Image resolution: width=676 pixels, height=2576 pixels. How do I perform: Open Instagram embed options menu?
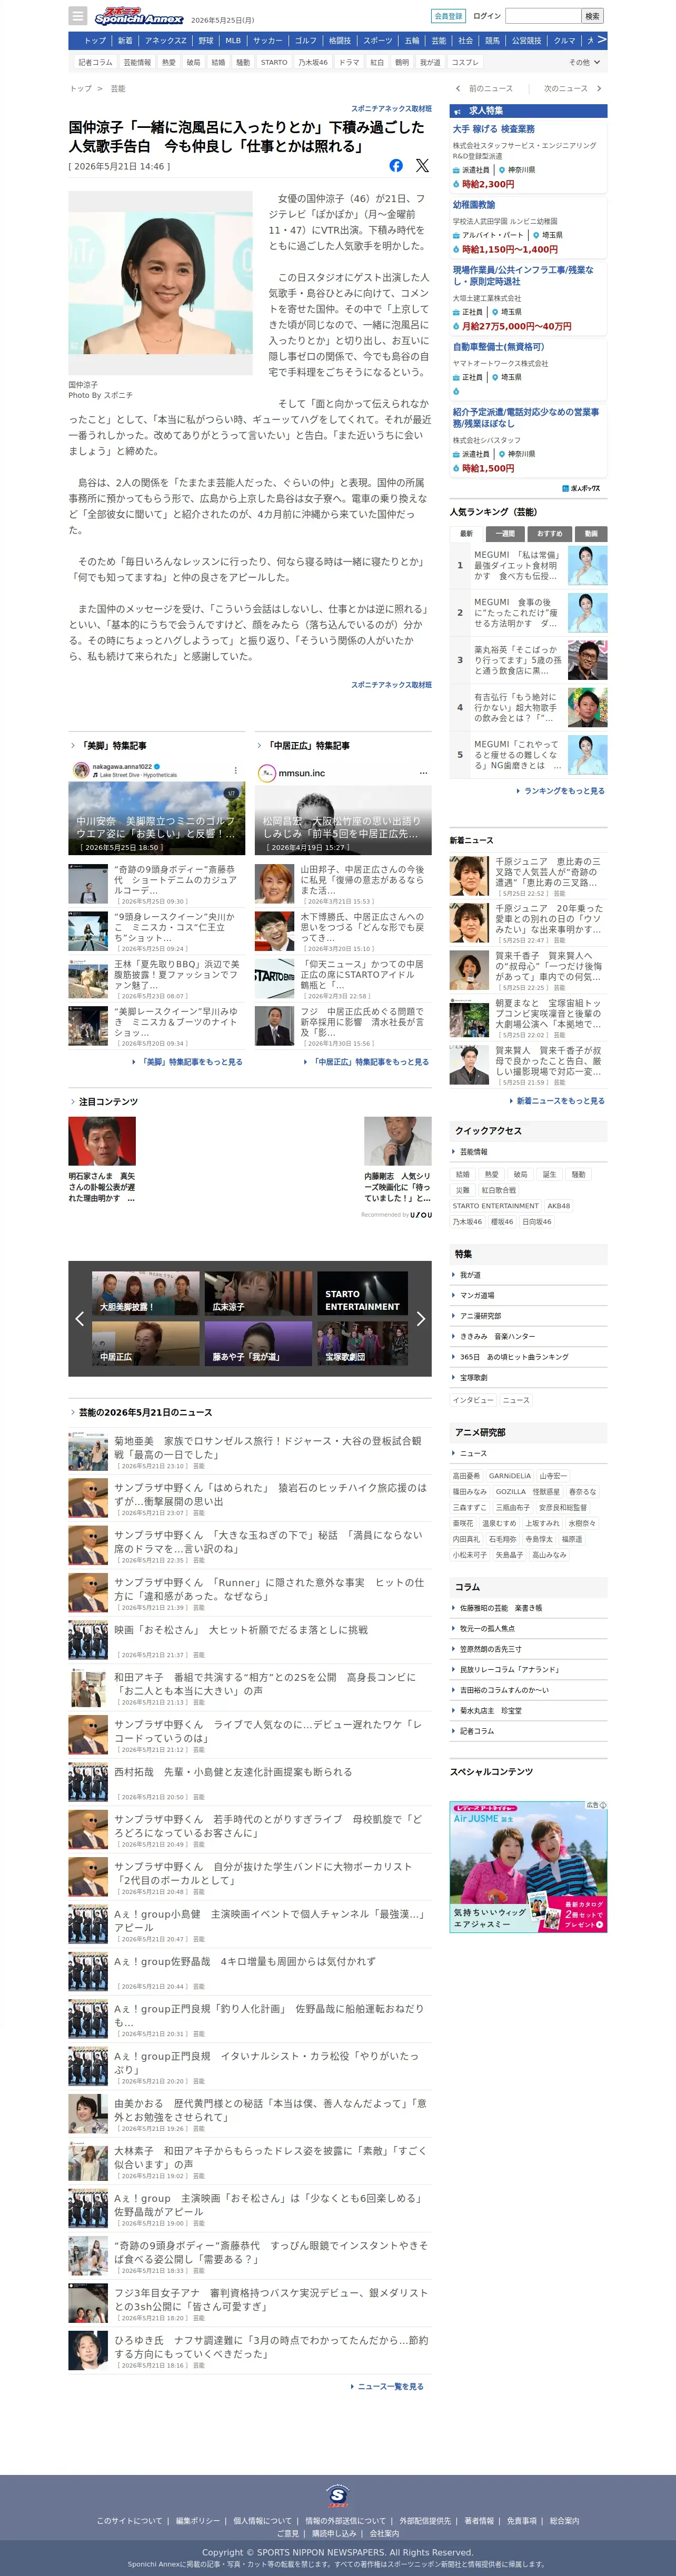(236, 771)
